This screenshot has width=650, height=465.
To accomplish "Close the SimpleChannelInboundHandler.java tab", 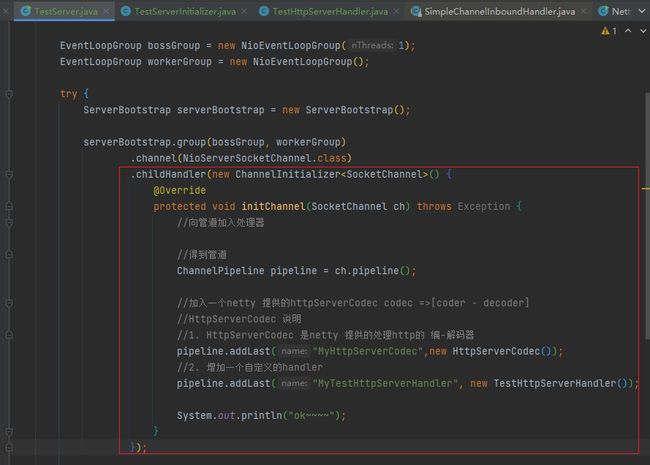I will 583,11.
